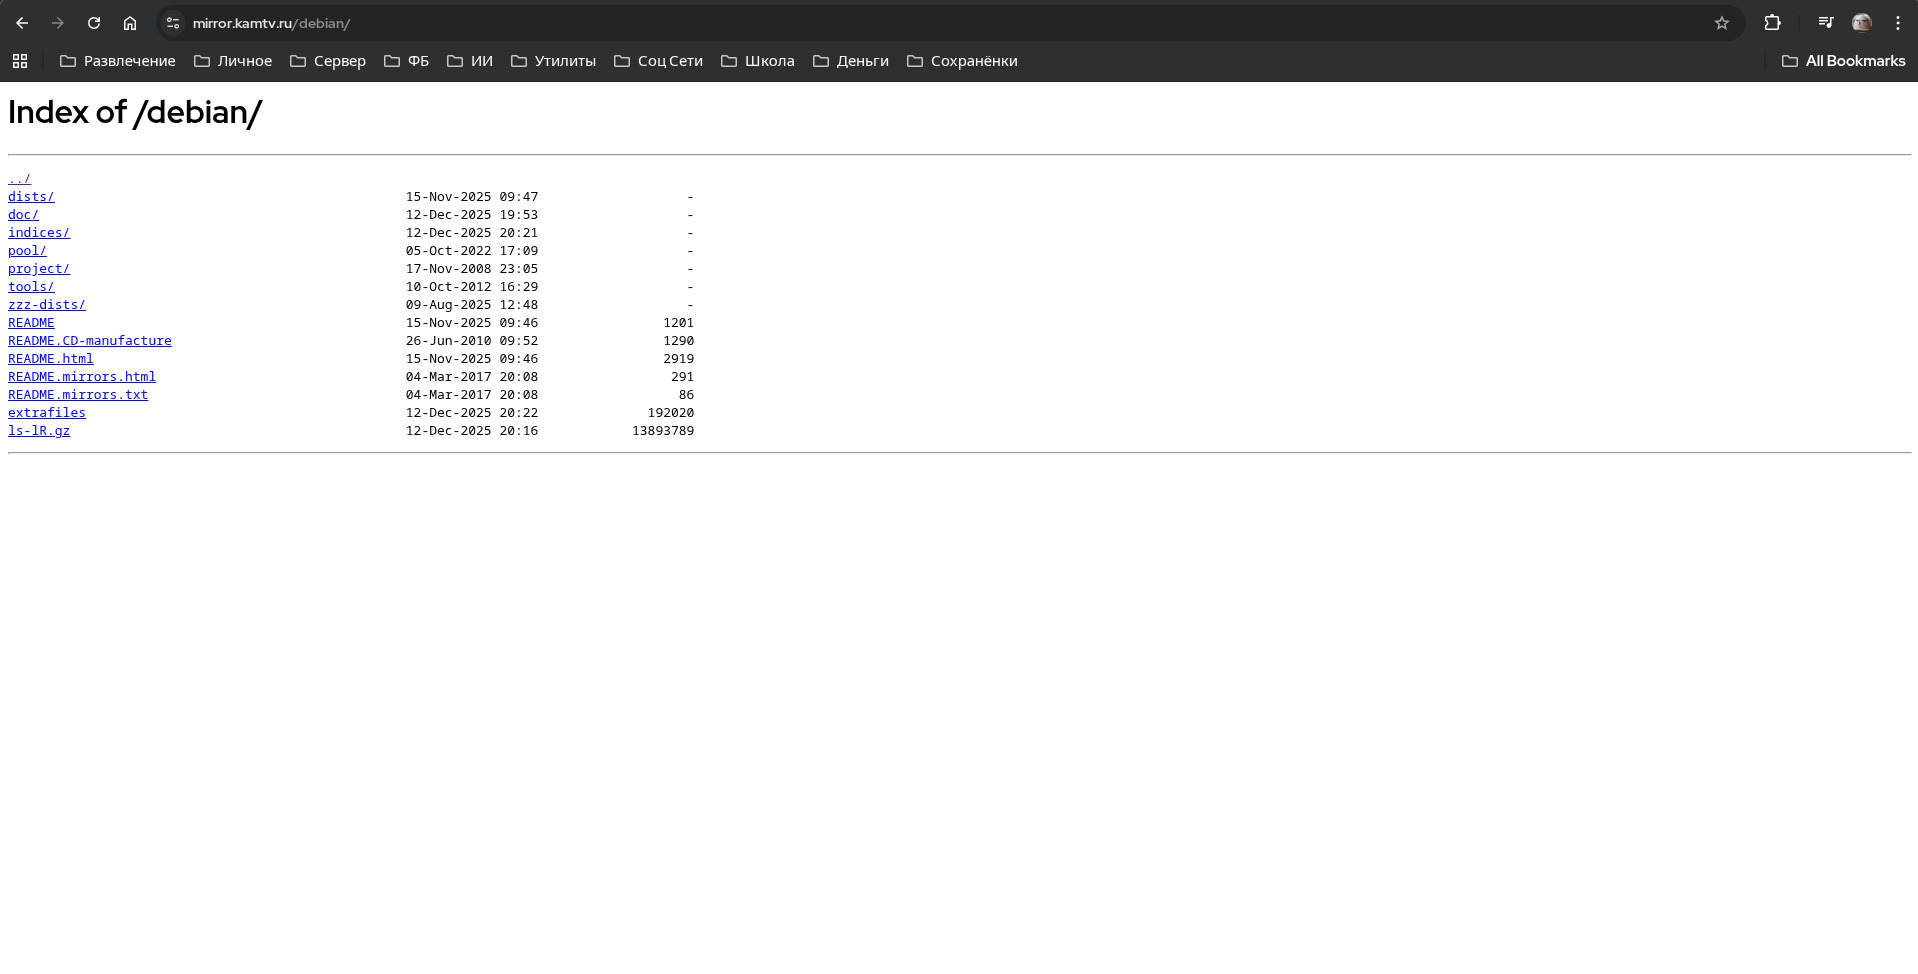
Task: Click the tools/ date 10-Oct-2012 16:29
Action: tap(472, 287)
